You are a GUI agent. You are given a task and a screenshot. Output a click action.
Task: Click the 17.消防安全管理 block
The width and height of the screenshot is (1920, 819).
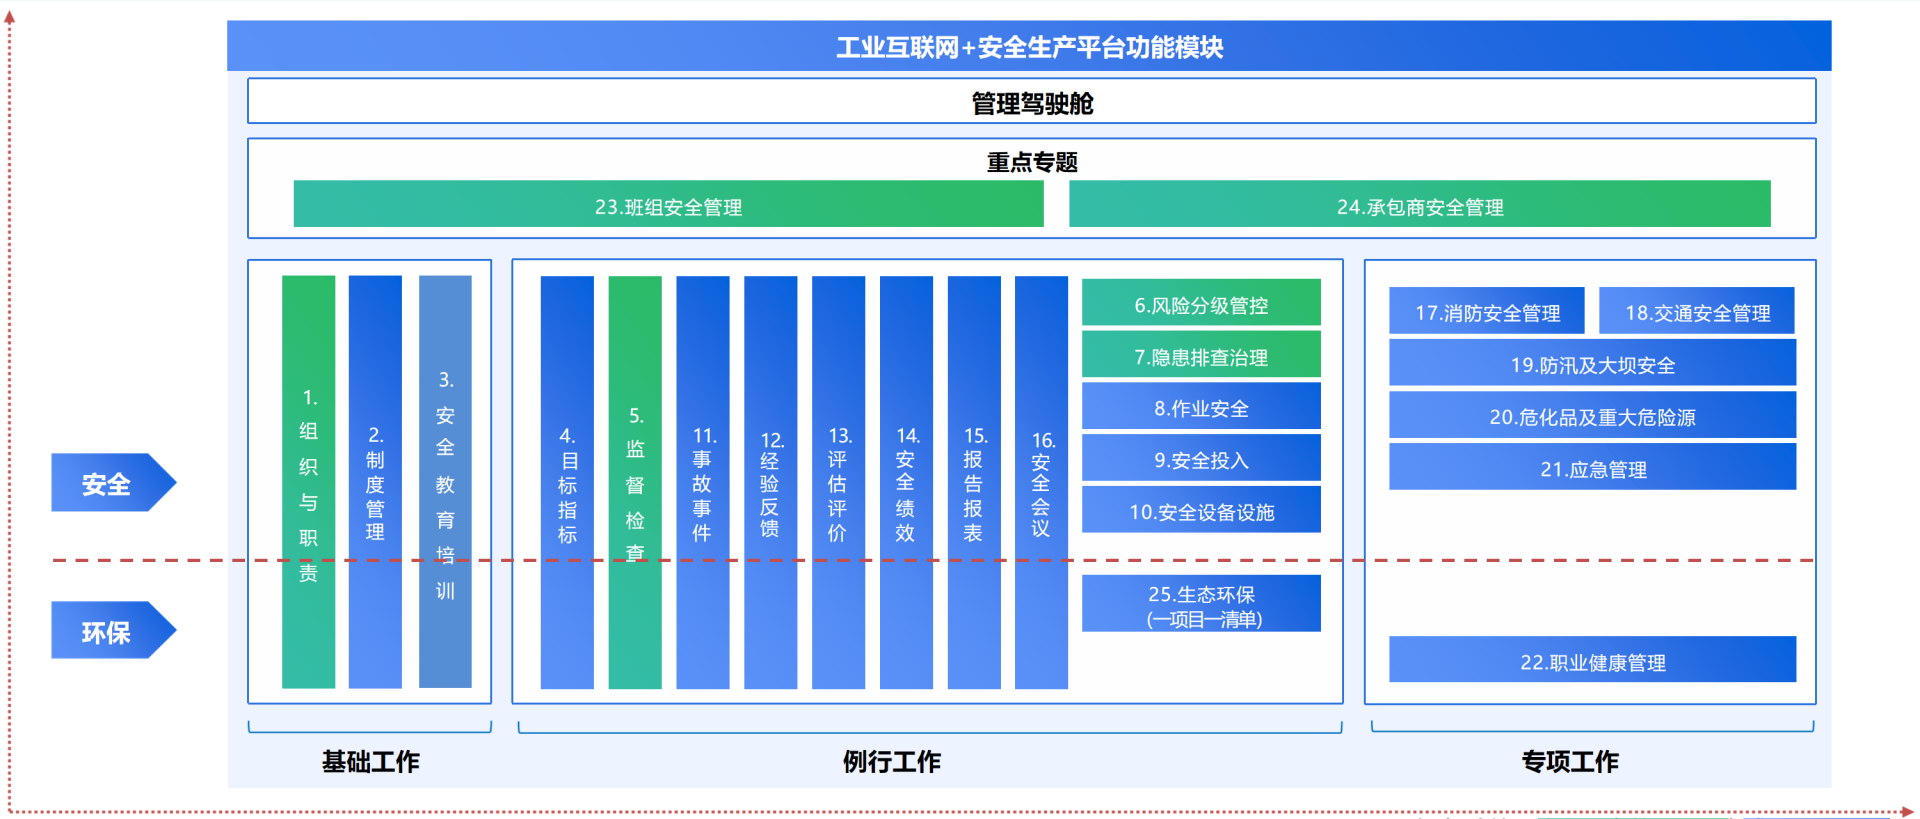[x=1487, y=311]
